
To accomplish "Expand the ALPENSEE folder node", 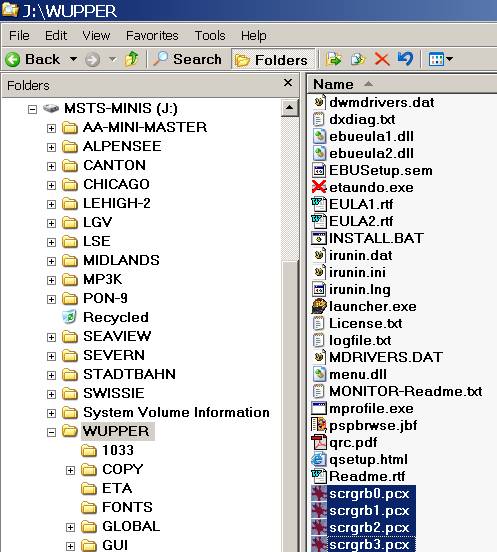I will [x=51, y=148].
